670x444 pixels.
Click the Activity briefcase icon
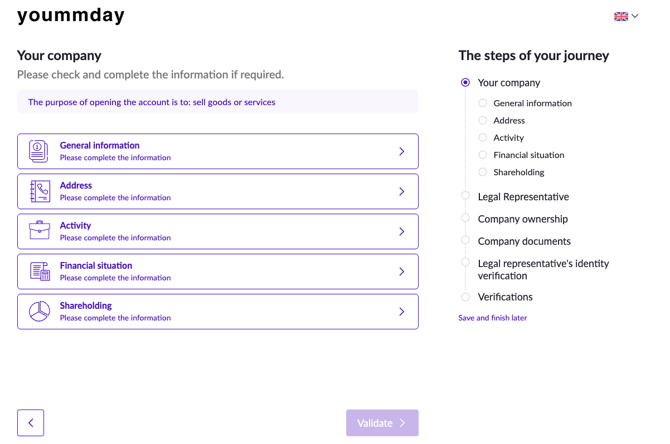(x=39, y=230)
